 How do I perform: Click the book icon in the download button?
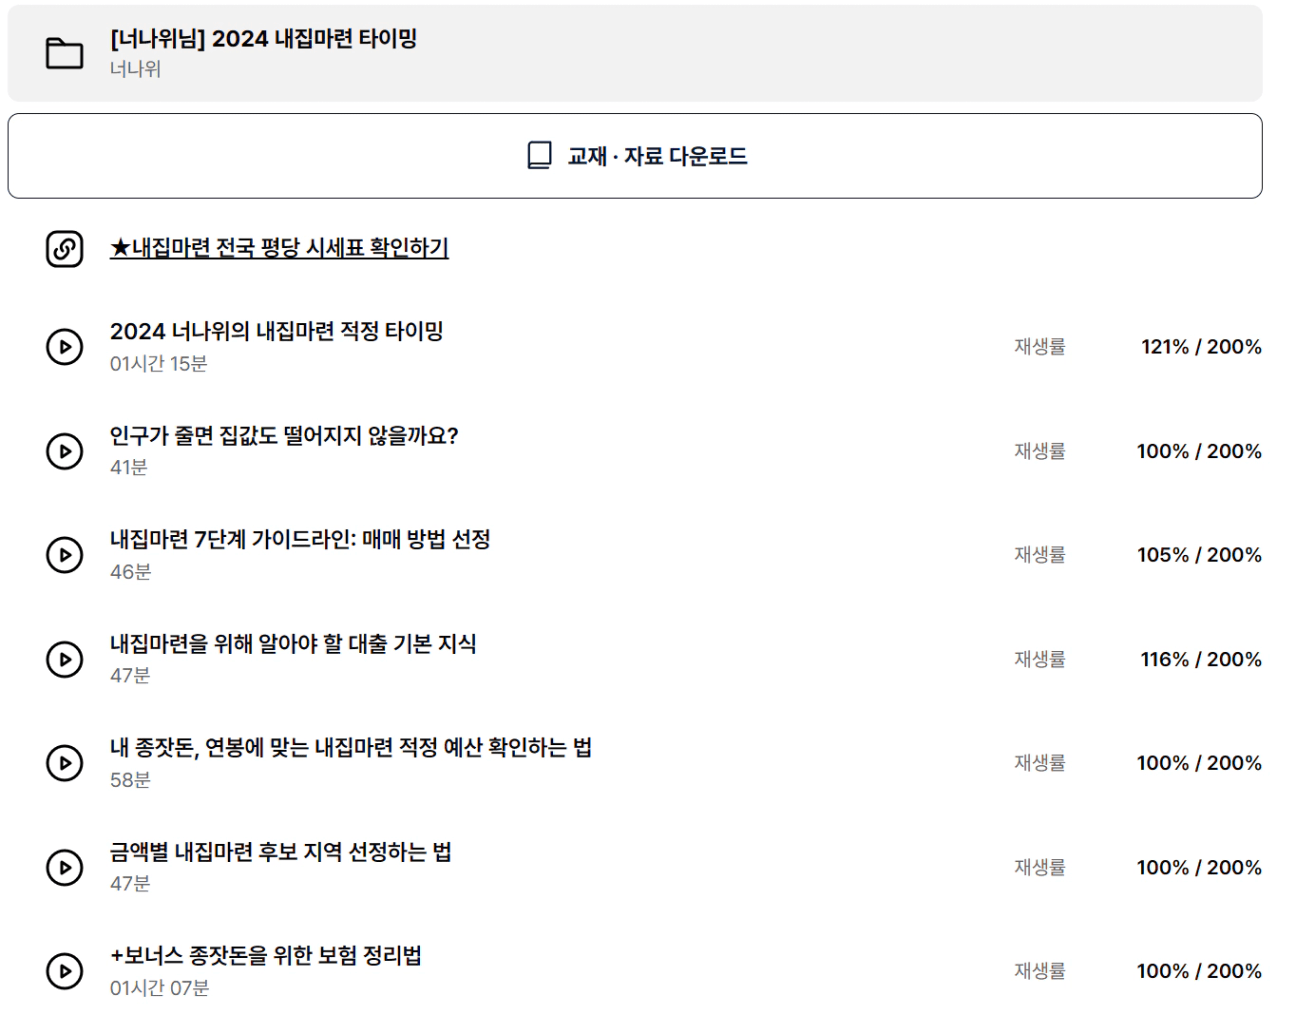tap(539, 156)
